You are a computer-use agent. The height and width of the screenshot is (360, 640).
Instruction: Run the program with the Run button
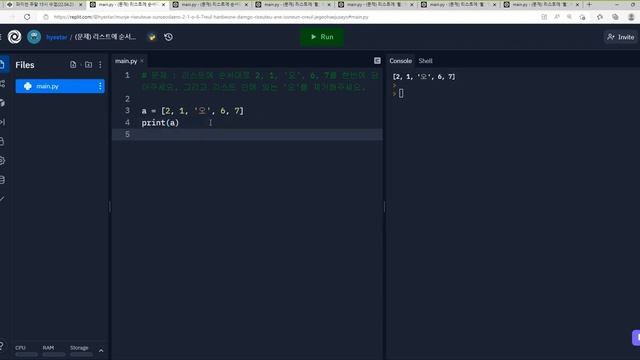coord(322,37)
